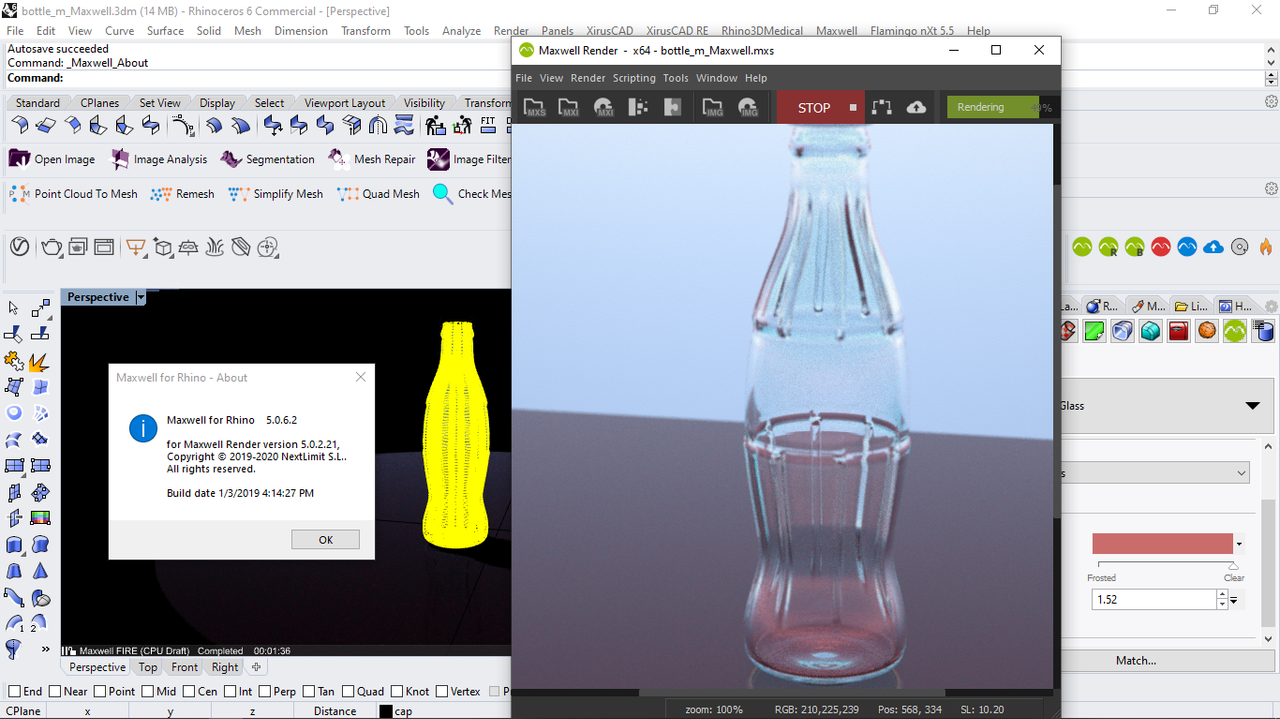Click the Match... button
The height and width of the screenshot is (719, 1280).
1135,660
